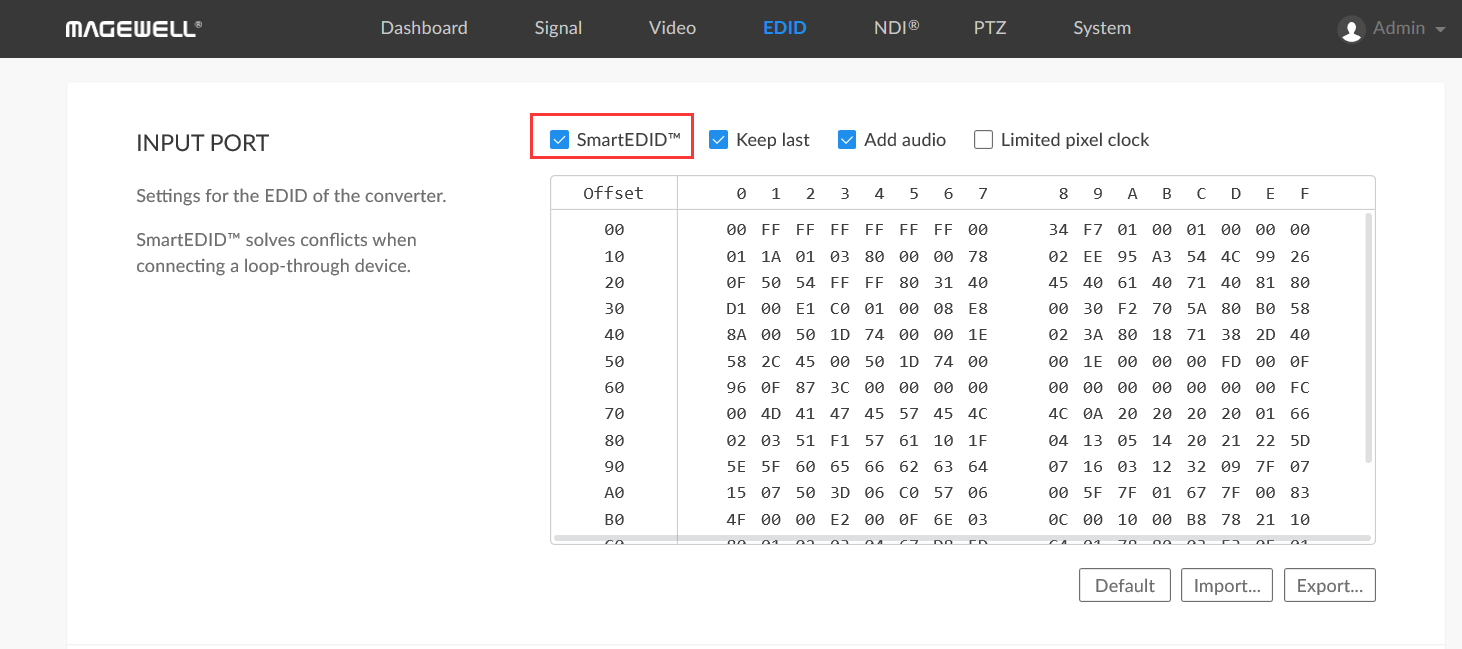Enable Limited pixel clock
Image resolution: width=1462 pixels, height=649 pixels.
pyautogui.click(x=983, y=140)
